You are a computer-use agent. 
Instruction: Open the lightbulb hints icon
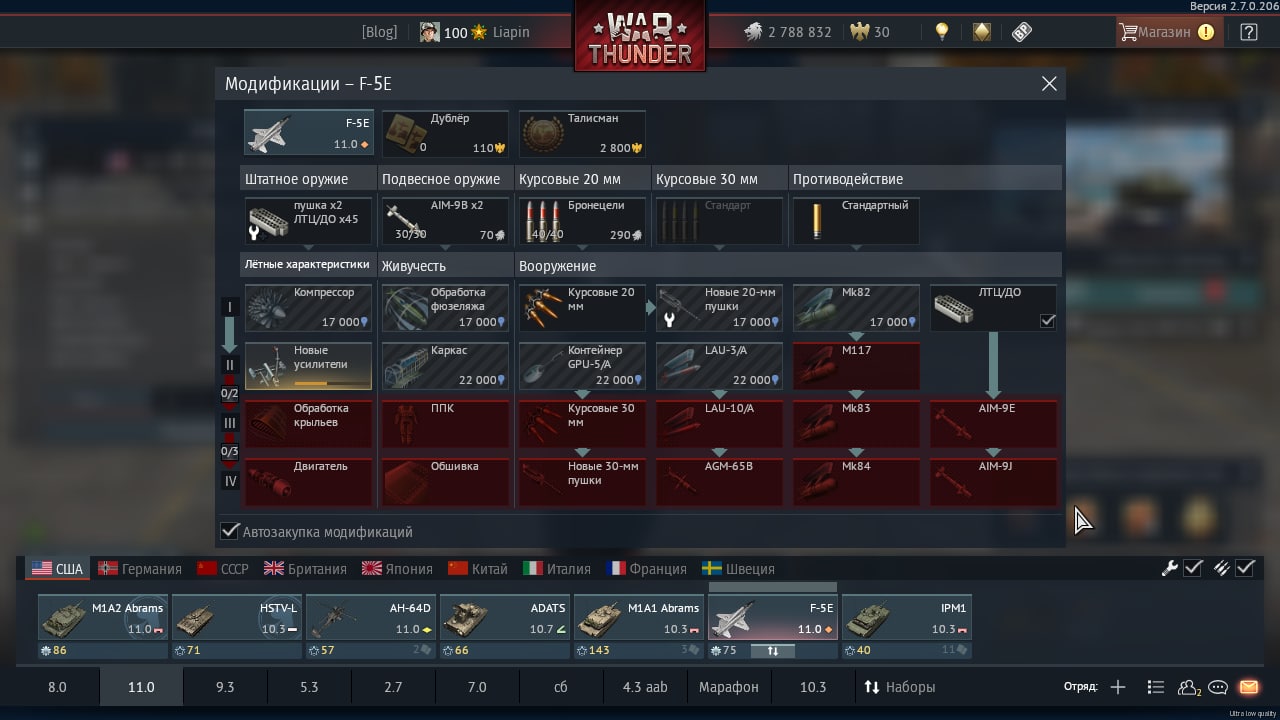pyautogui.click(x=941, y=32)
